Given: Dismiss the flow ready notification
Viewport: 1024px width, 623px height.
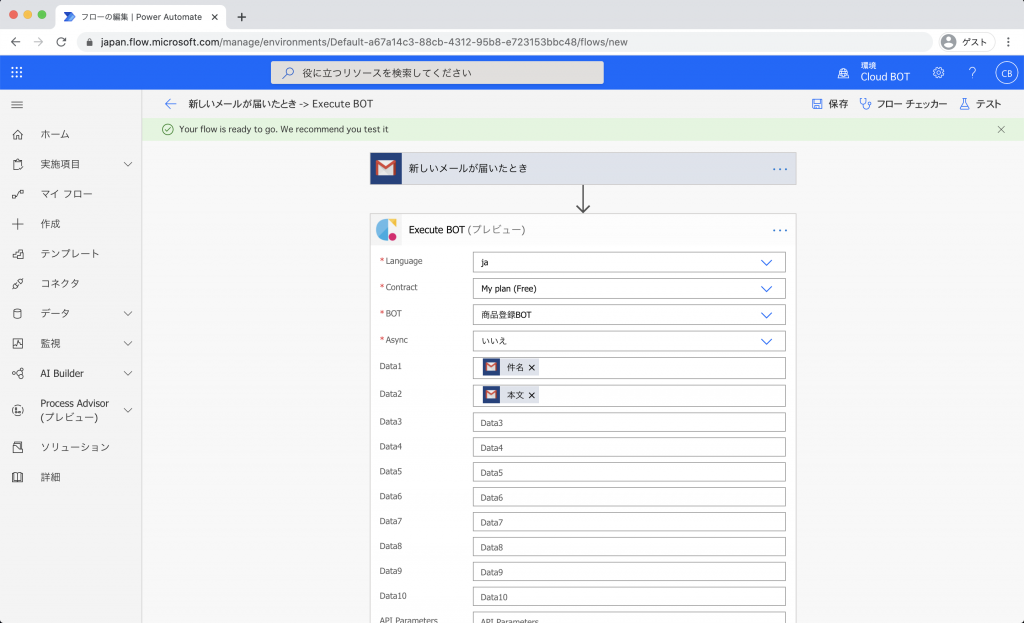Looking at the screenshot, I should pyautogui.click(x=1001, y=129).
